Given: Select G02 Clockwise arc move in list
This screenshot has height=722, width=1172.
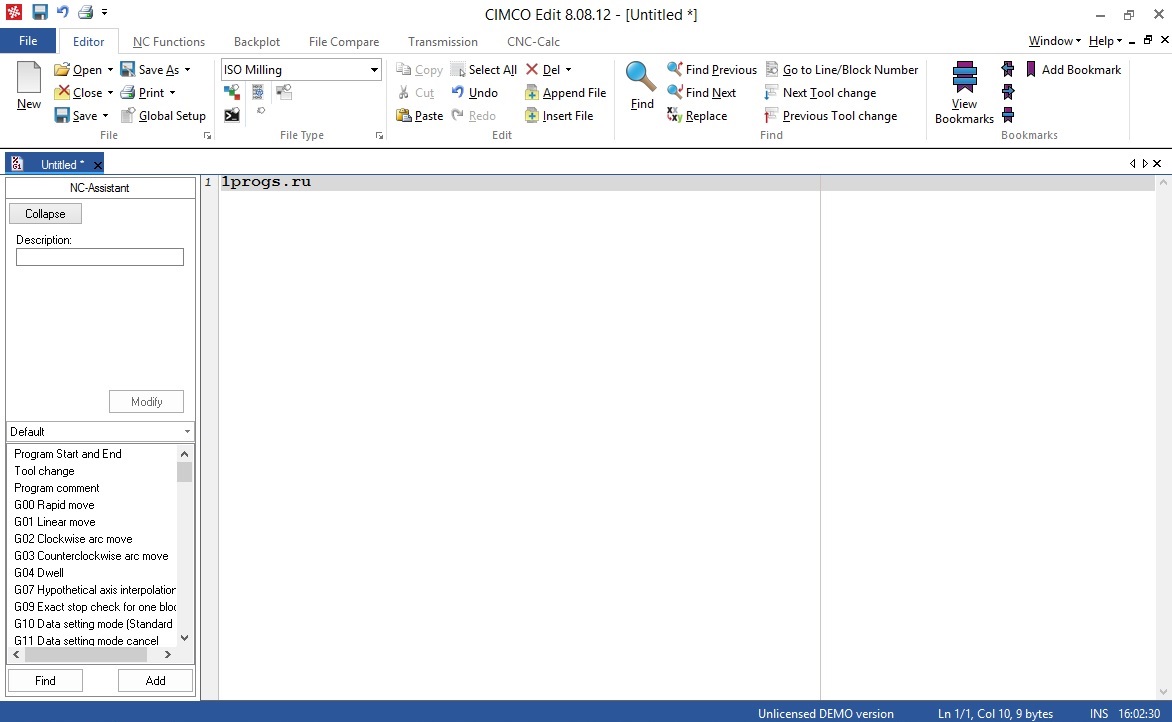Looking at the screenshot, I should pos(73,539).
